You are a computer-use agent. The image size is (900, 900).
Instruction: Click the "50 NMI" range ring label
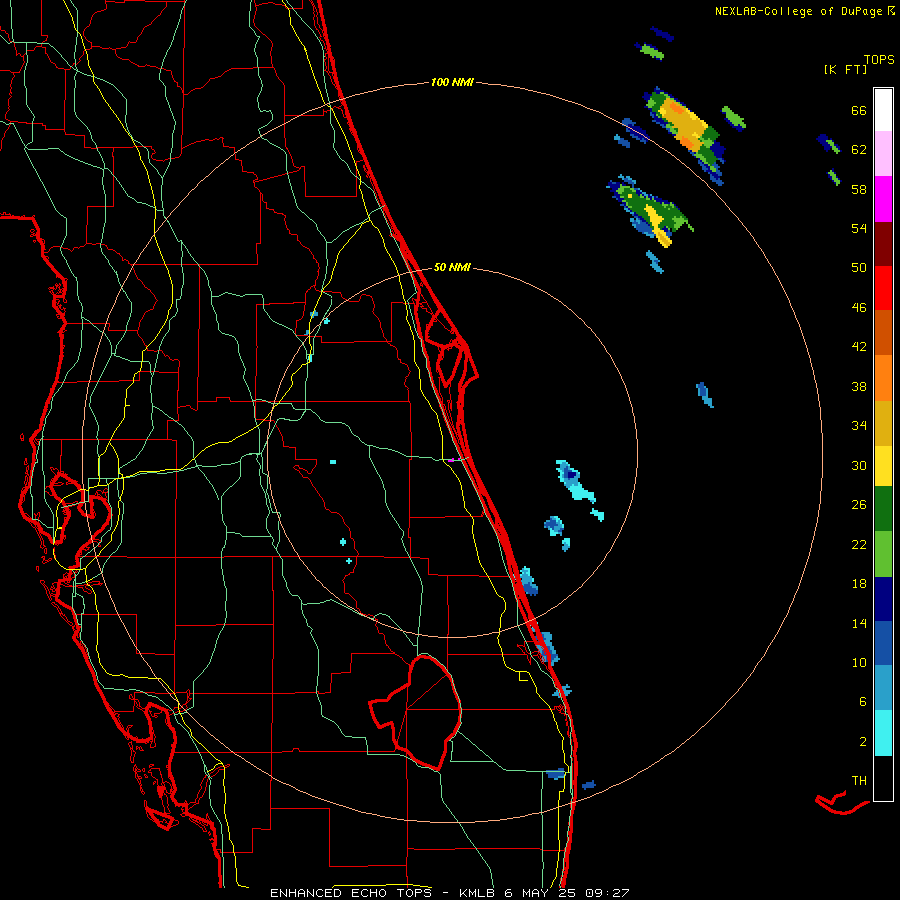point(452,267)
